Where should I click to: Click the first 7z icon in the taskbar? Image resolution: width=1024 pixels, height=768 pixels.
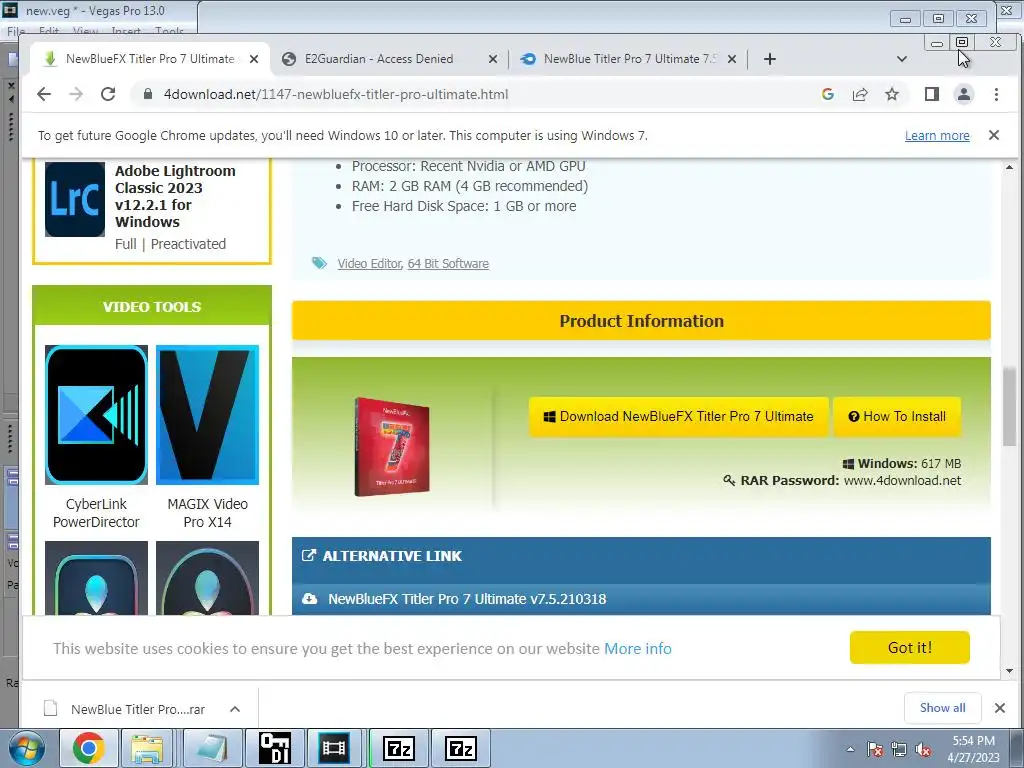pyautogui.click(x=399, y=748)
